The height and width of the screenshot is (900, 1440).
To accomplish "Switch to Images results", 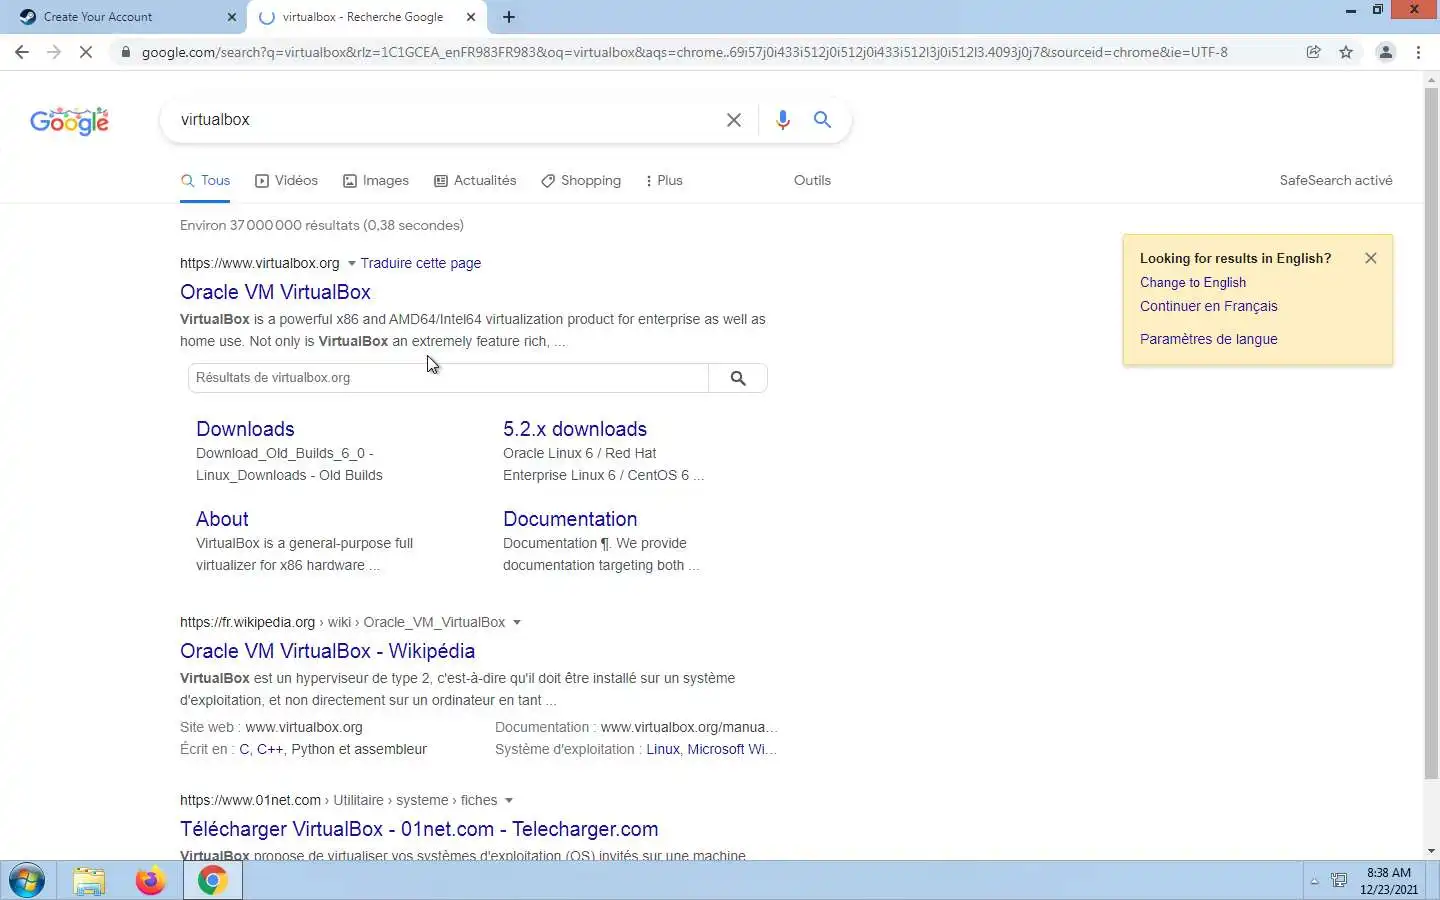I will click(x=376, y=181).
